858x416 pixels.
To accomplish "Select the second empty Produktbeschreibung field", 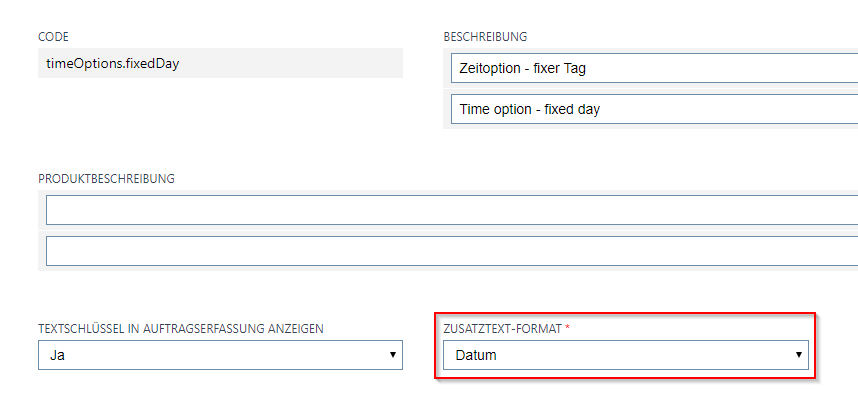I will [450, 251].
